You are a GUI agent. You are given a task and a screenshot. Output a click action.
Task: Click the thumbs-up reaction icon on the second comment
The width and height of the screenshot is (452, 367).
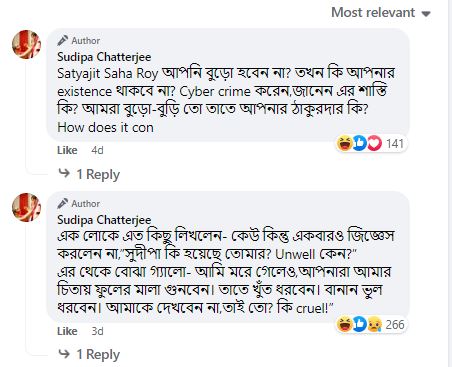coord(360,324)
